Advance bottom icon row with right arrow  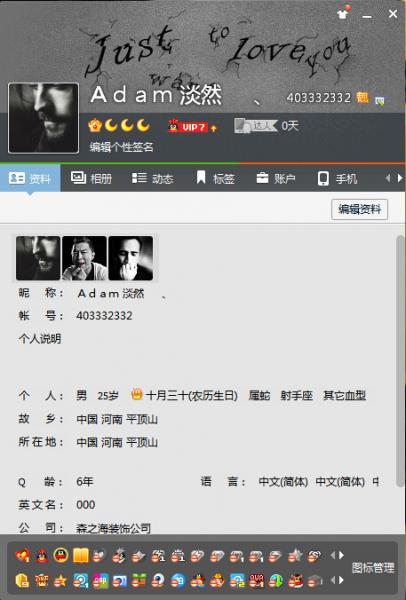(341, 580)
